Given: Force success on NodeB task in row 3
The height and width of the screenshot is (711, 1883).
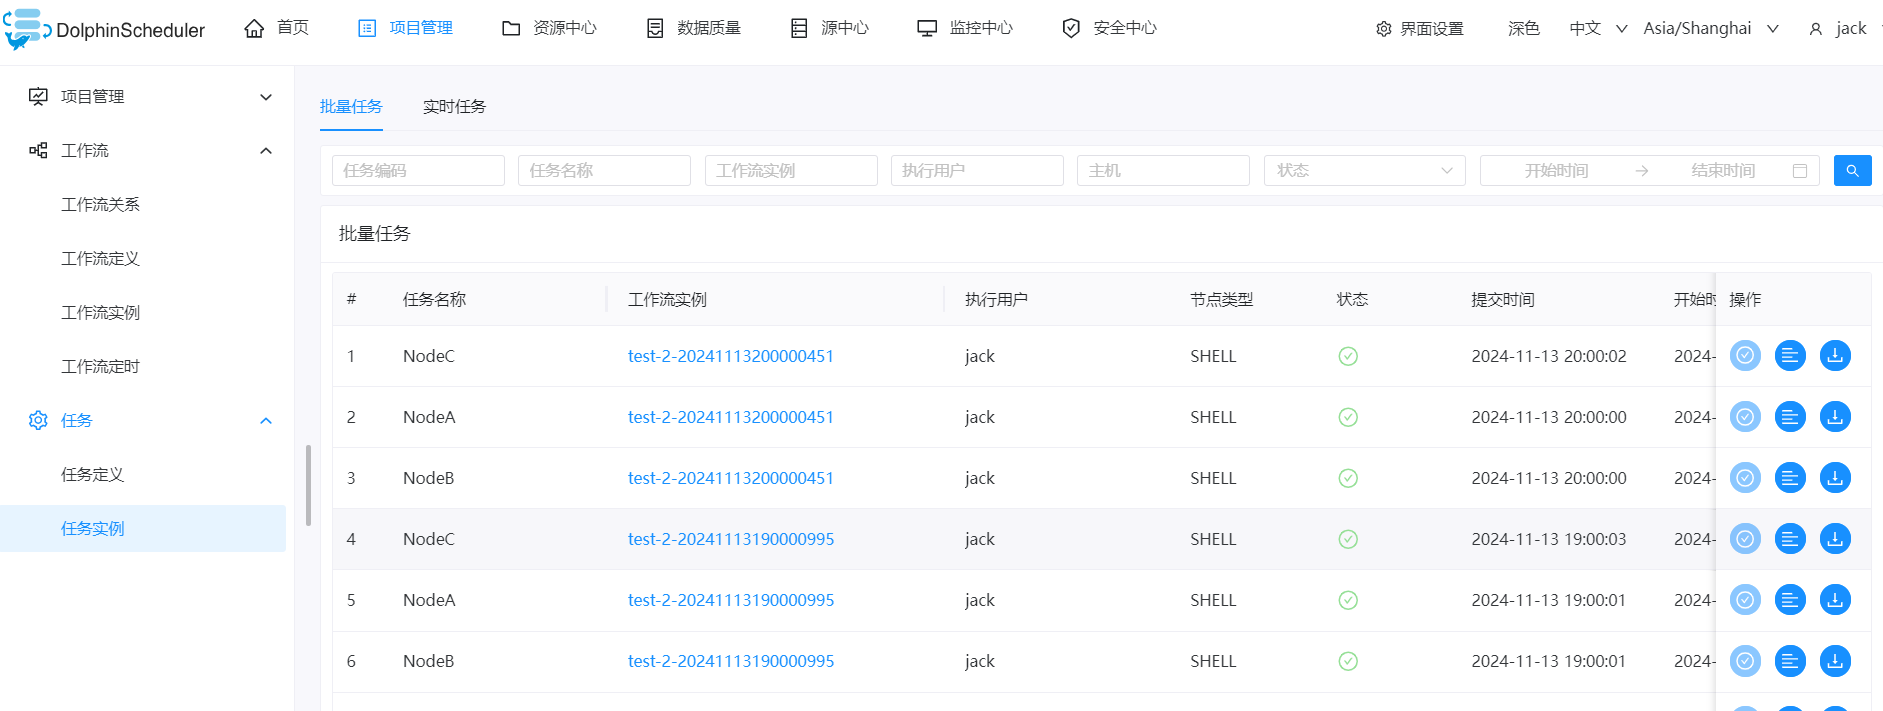Looking at the screenshot, I should 1745,478.
